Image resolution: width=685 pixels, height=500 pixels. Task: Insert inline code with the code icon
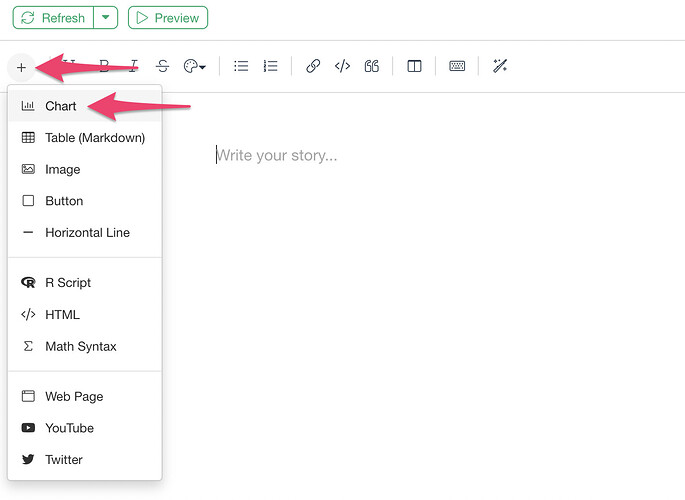(x=342, y=66)
